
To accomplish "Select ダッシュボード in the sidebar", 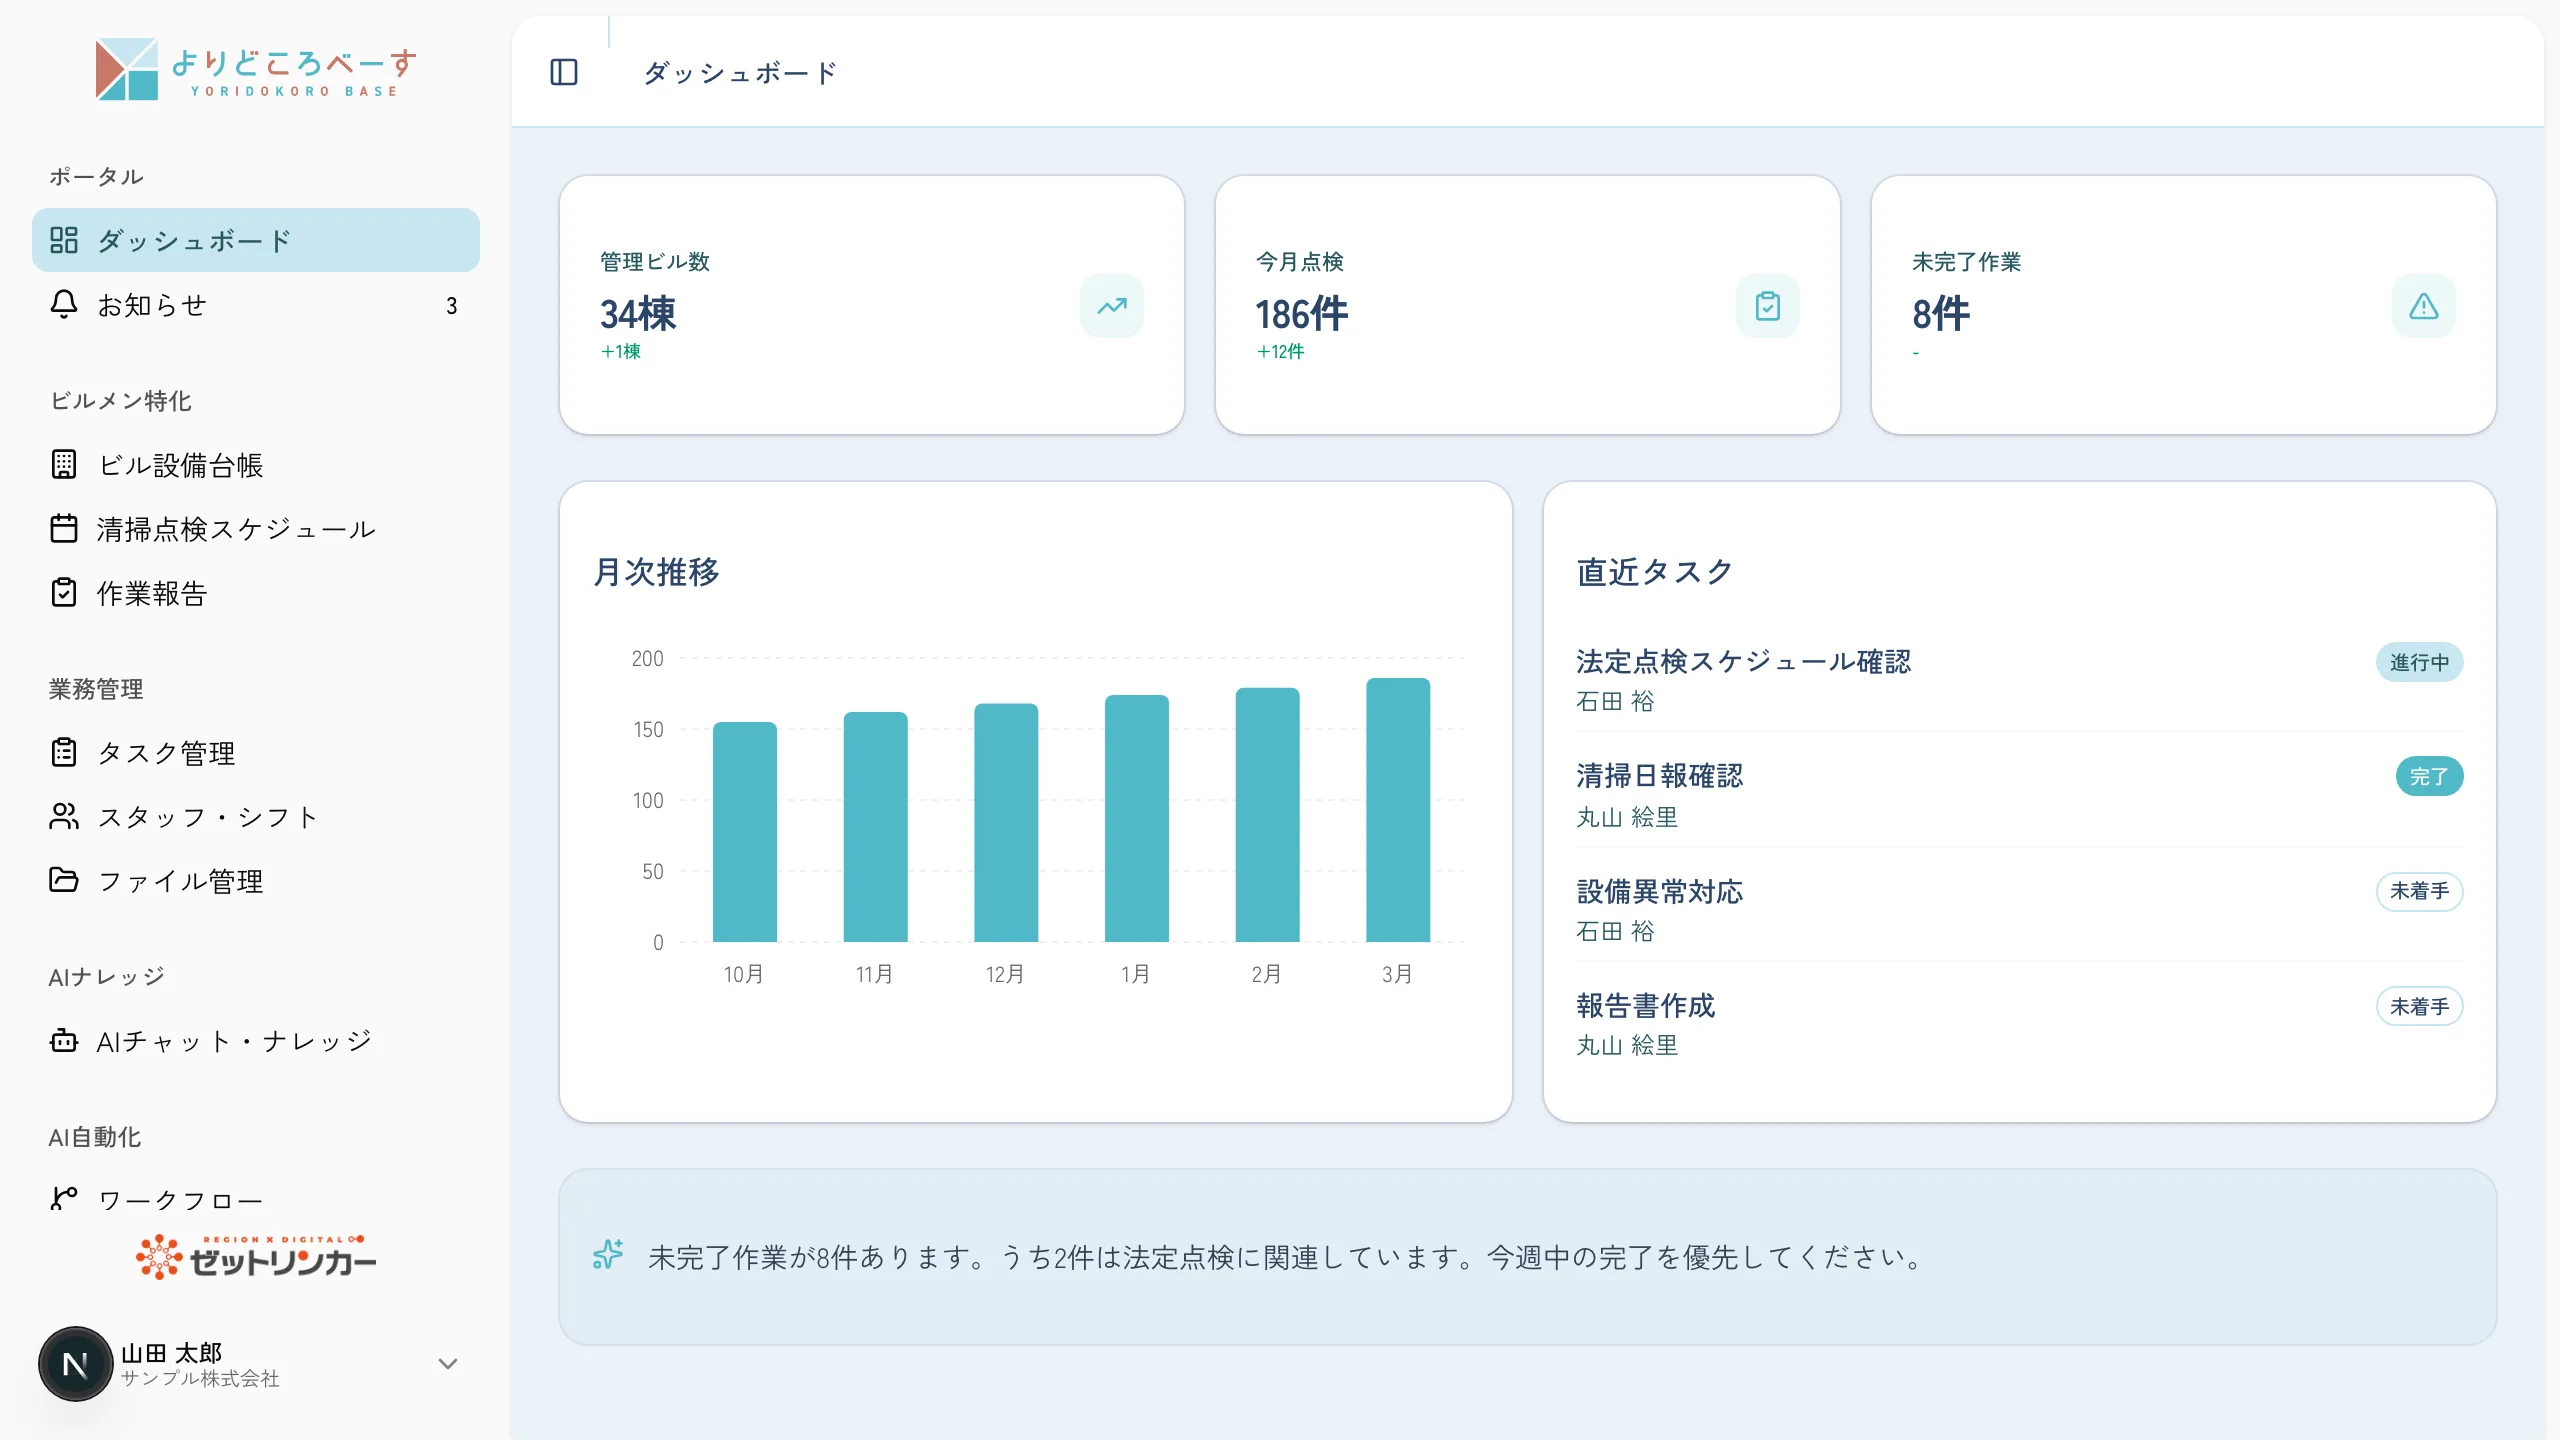I will pyautogui.click(x=256, y=240).
